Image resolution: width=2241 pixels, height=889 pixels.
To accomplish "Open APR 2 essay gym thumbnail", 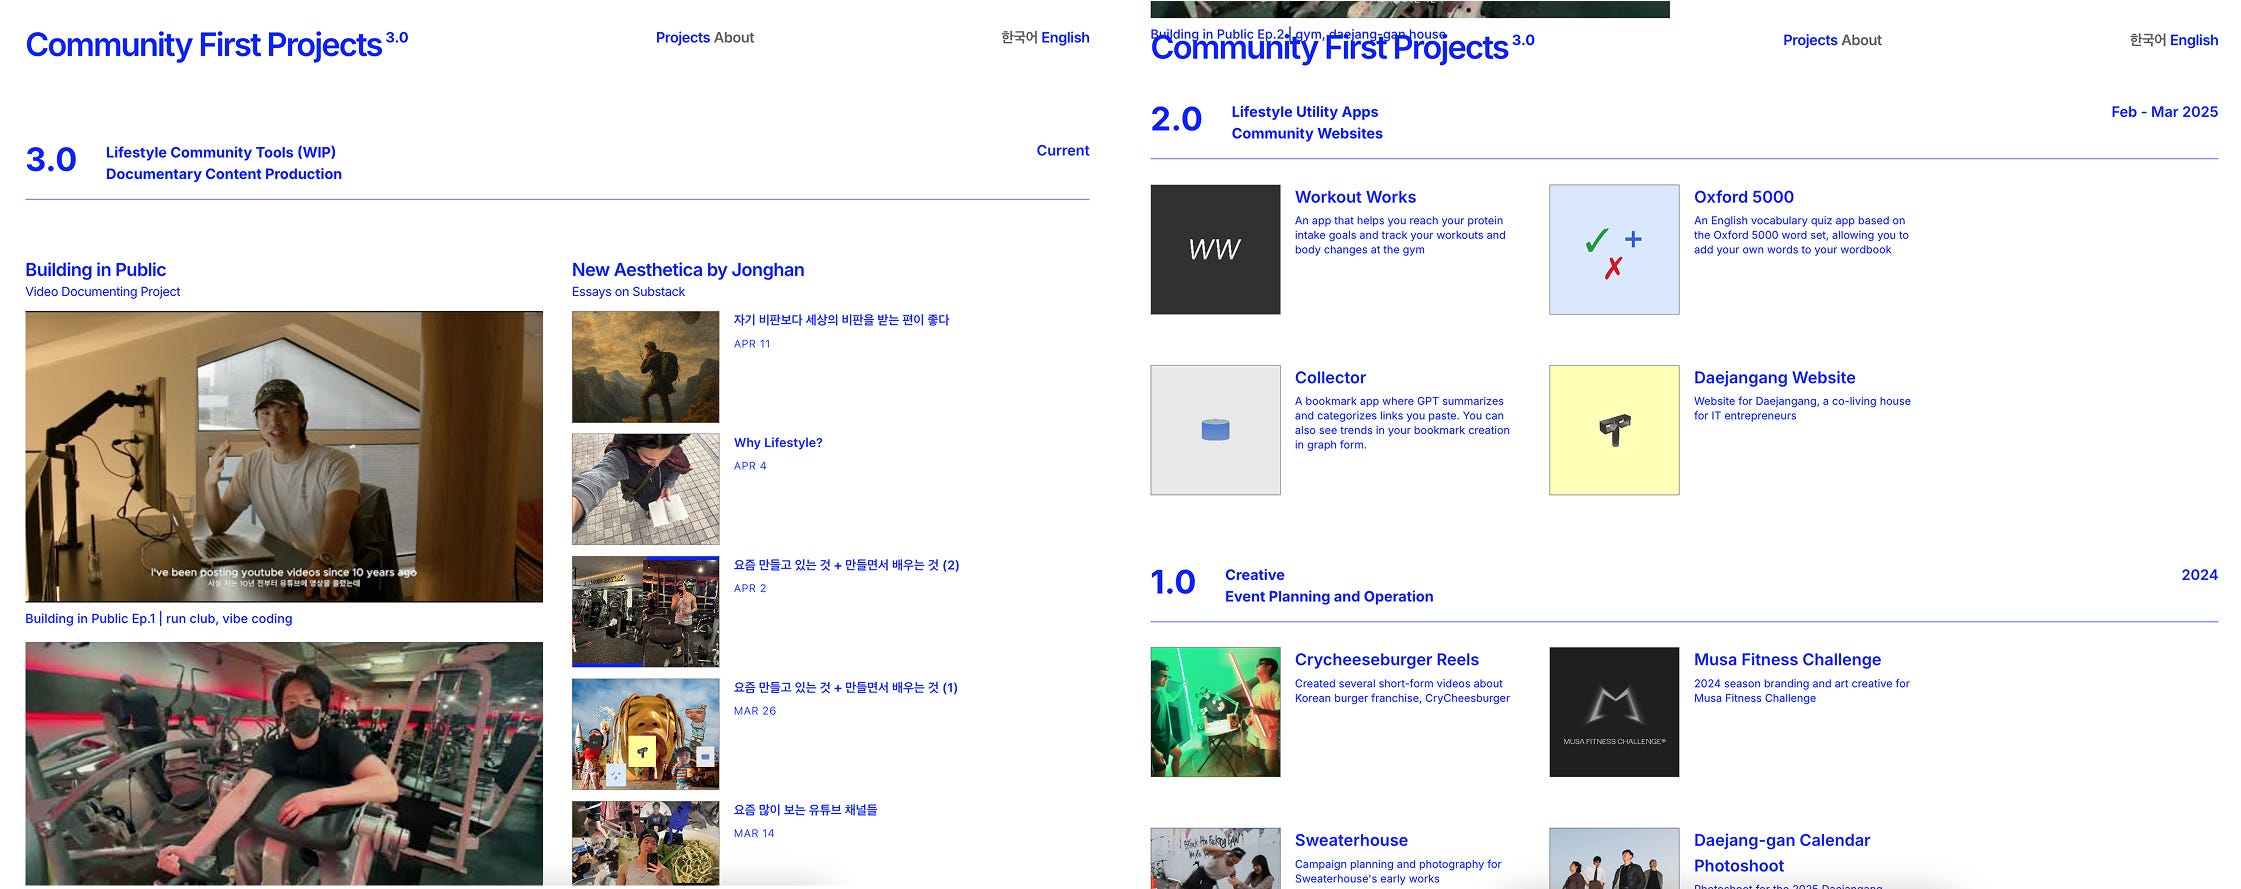I will pos(645,611).
